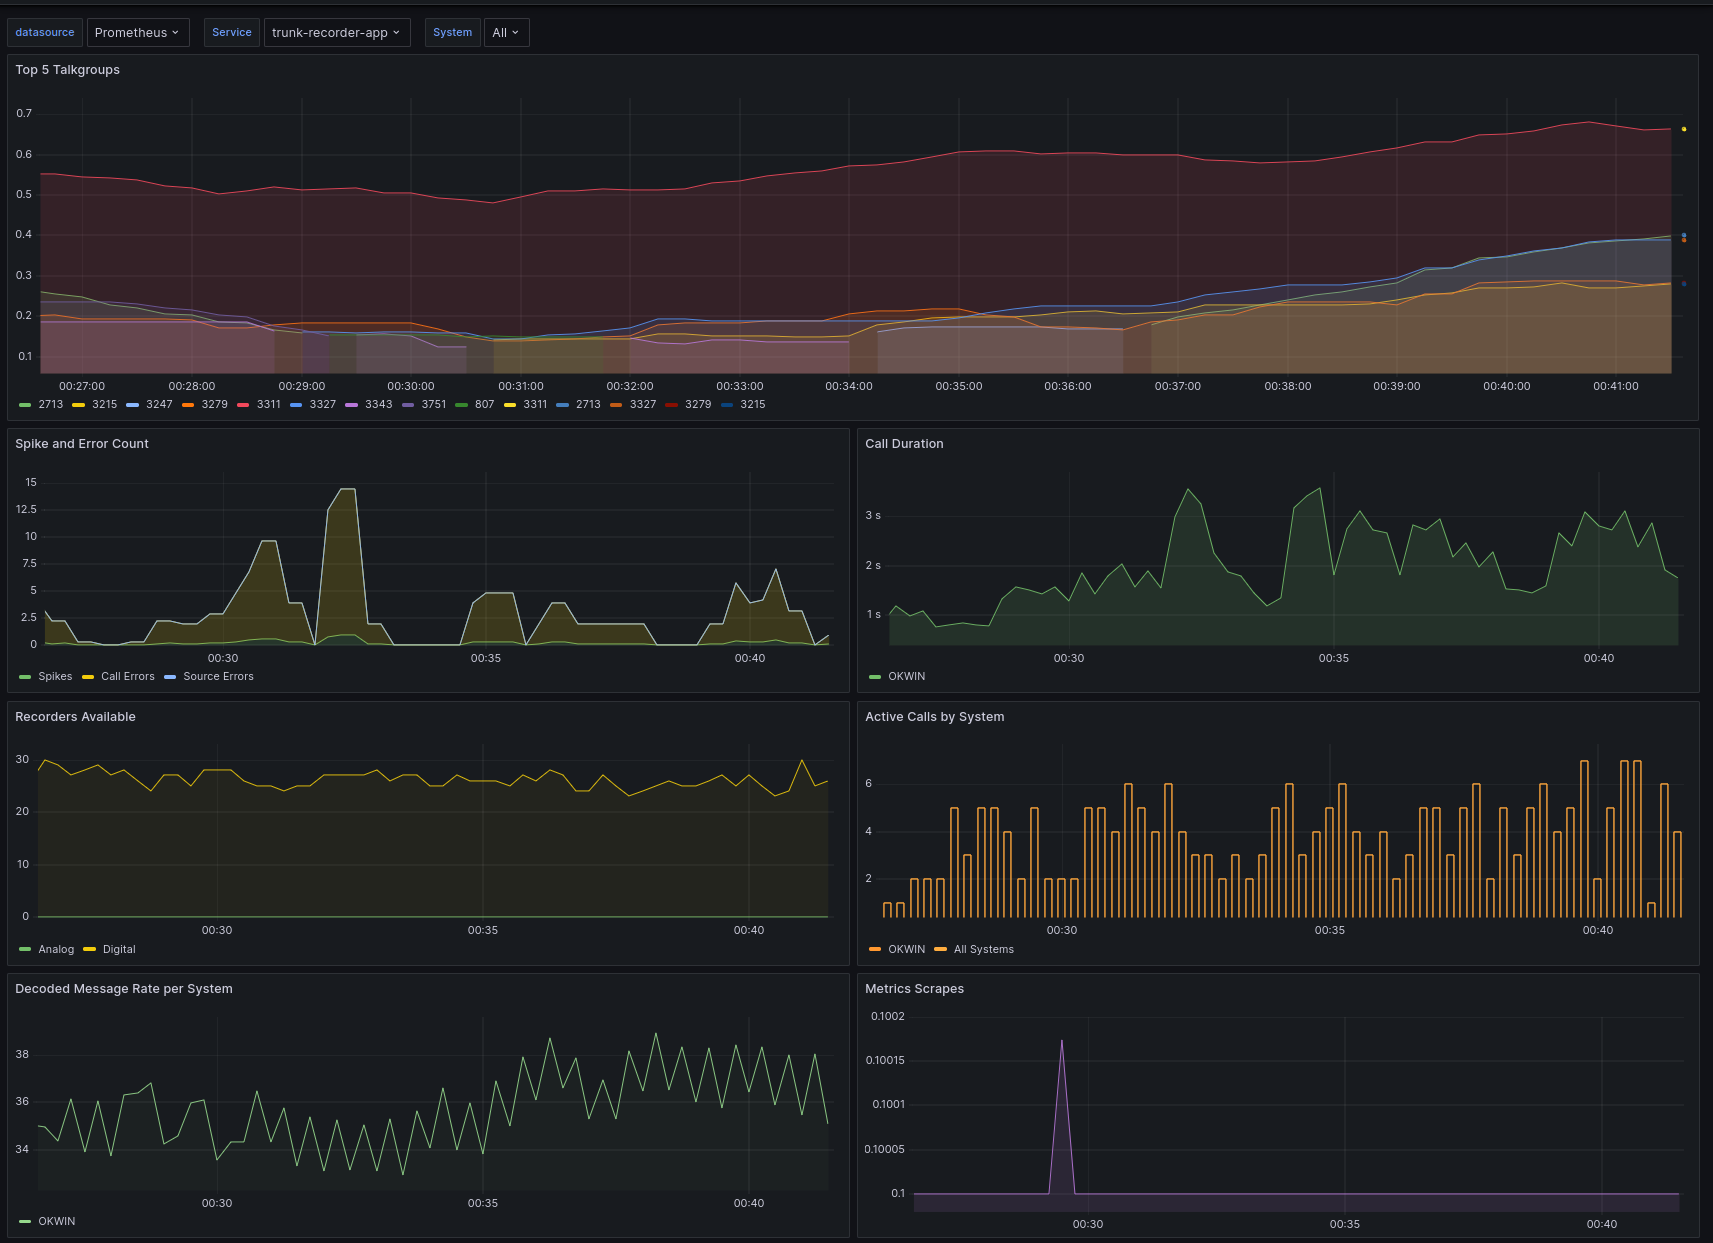Viewport: 1713px width, 1243px height.
Task: Open the Top 5 Talkgroups panel title
Action: [67, 70]
